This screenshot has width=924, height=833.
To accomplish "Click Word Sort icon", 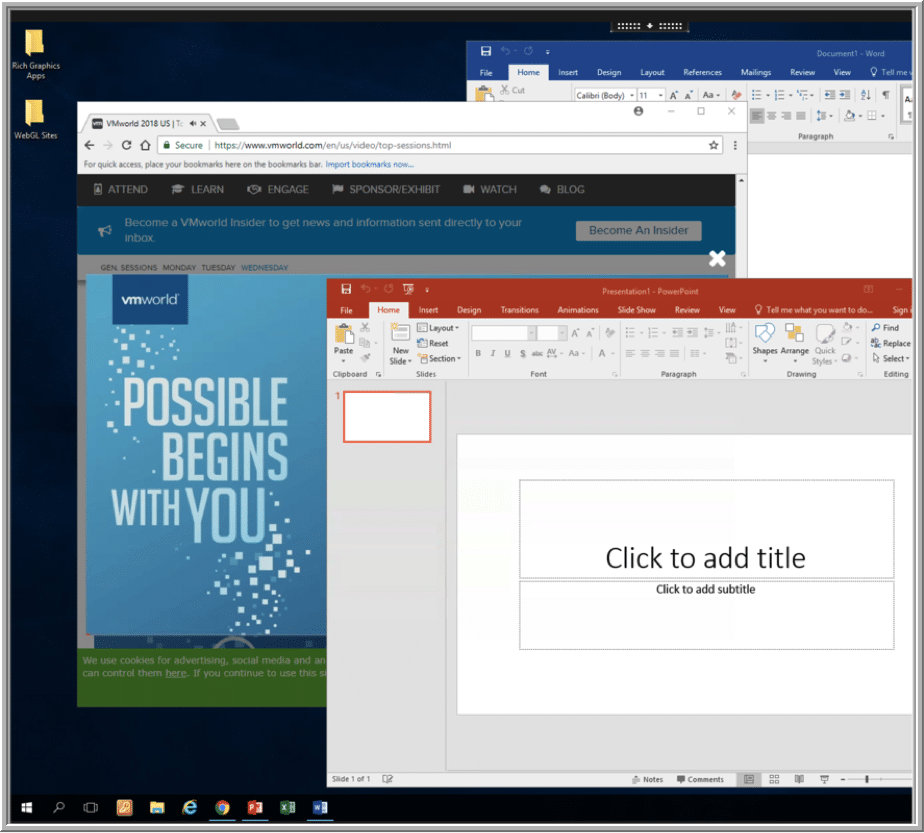I will 865,94.
